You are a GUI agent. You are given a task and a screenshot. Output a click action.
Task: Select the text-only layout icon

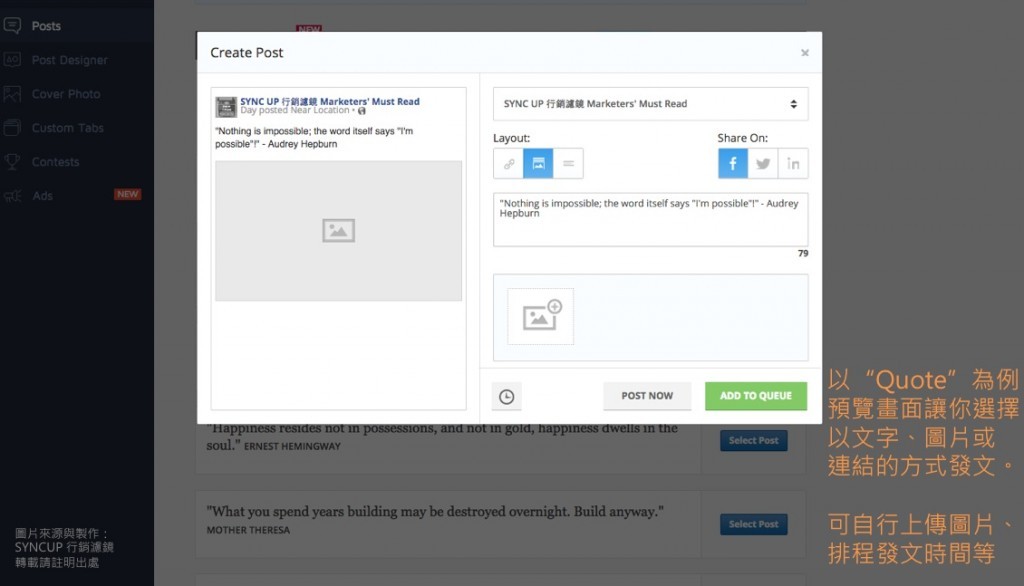568,164
